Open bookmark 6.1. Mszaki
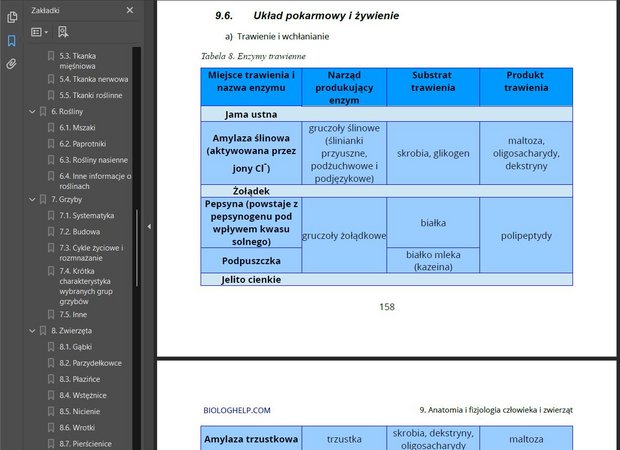This screenshot has width=620, height=450. pyautogui.click(x=77, y=128)
